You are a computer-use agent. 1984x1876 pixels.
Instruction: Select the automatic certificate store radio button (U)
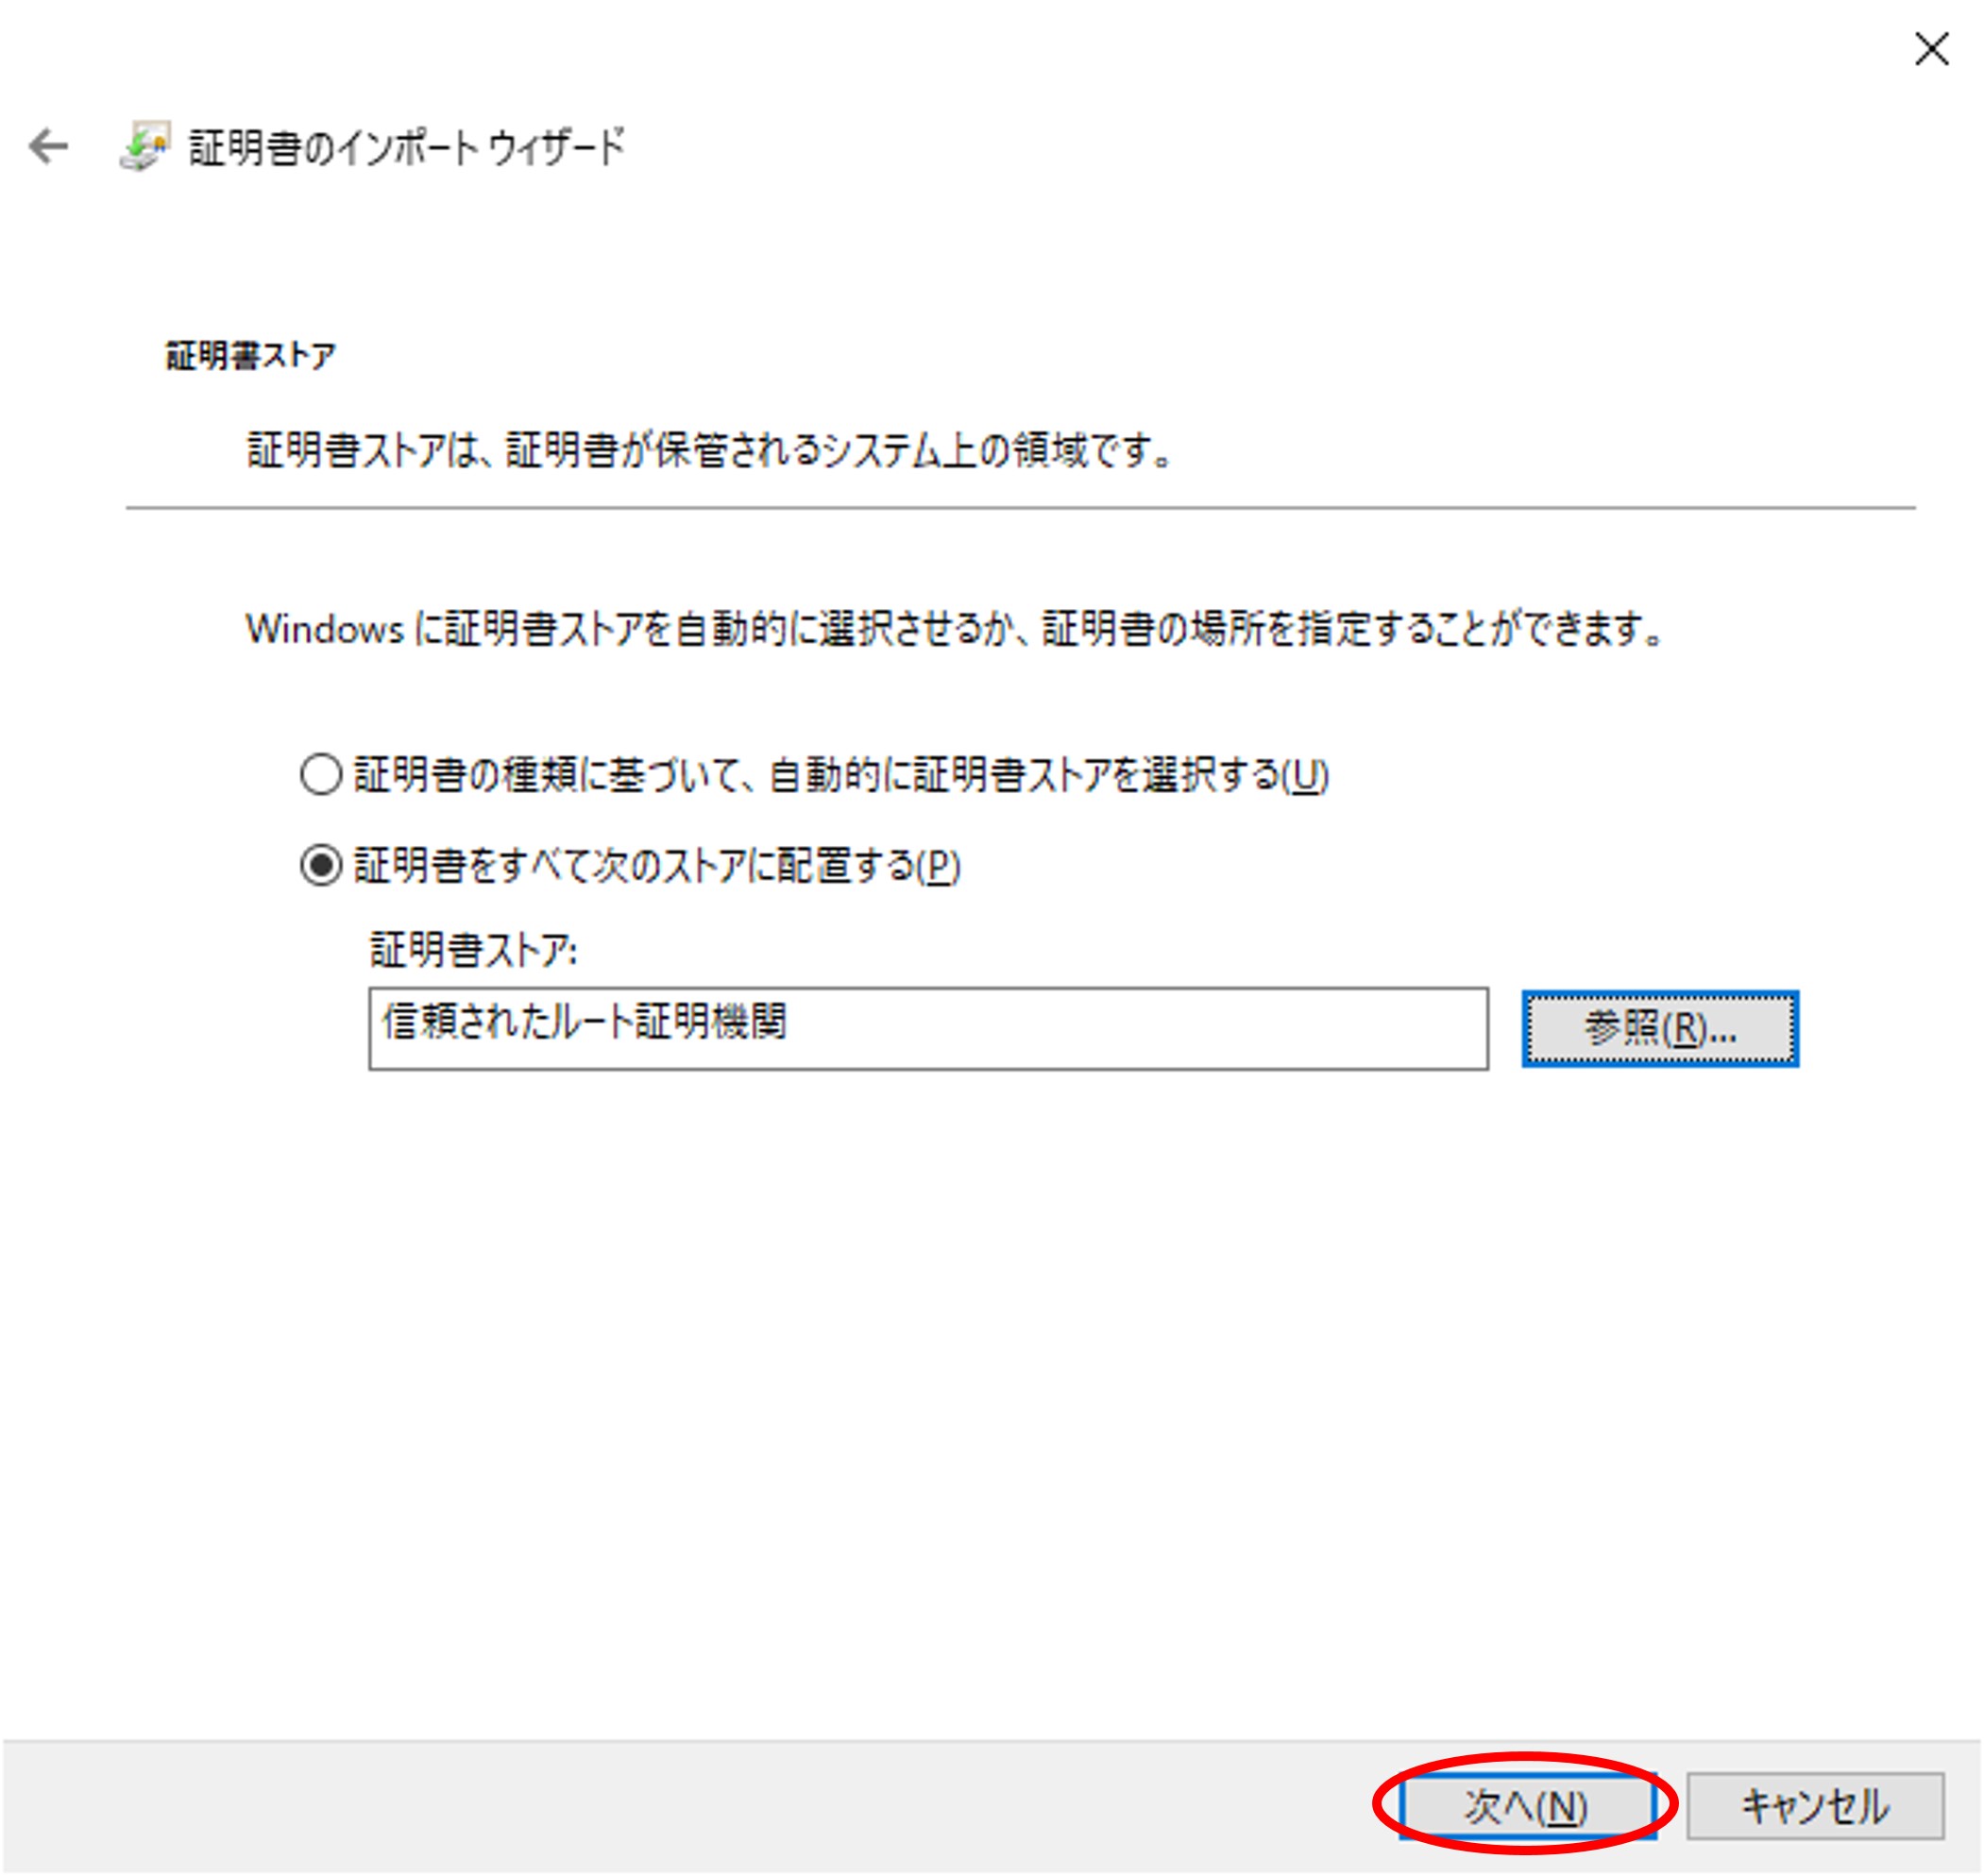tap(321, 774)
